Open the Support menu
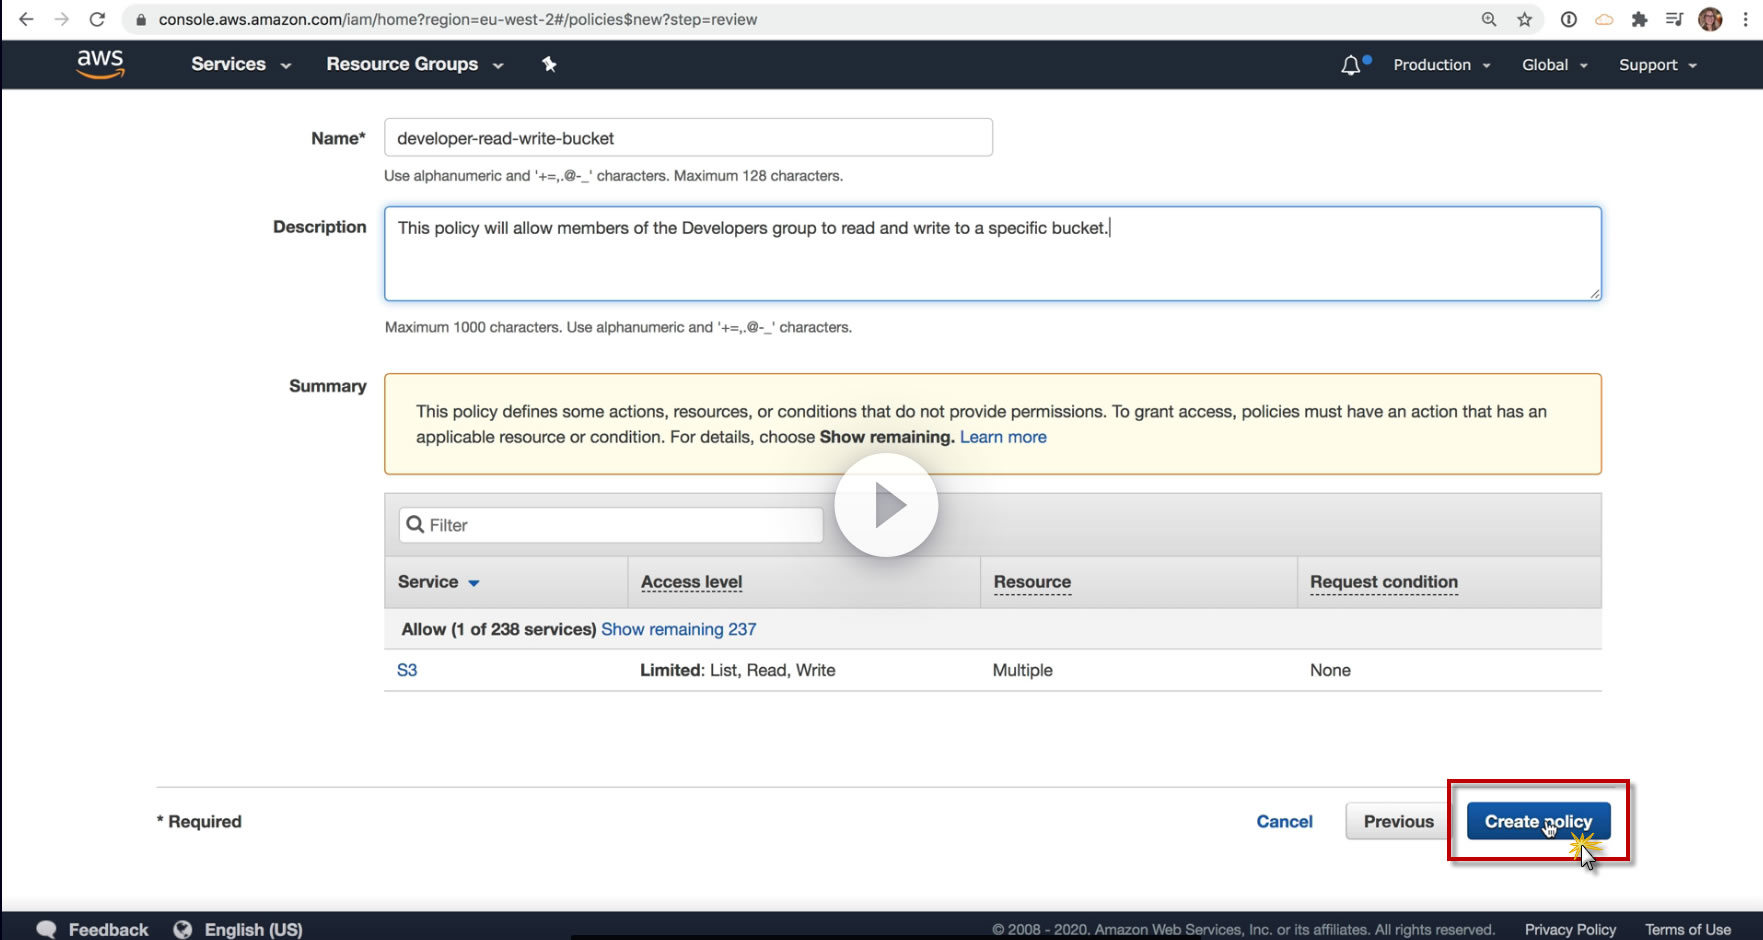 coord(1657,65)
